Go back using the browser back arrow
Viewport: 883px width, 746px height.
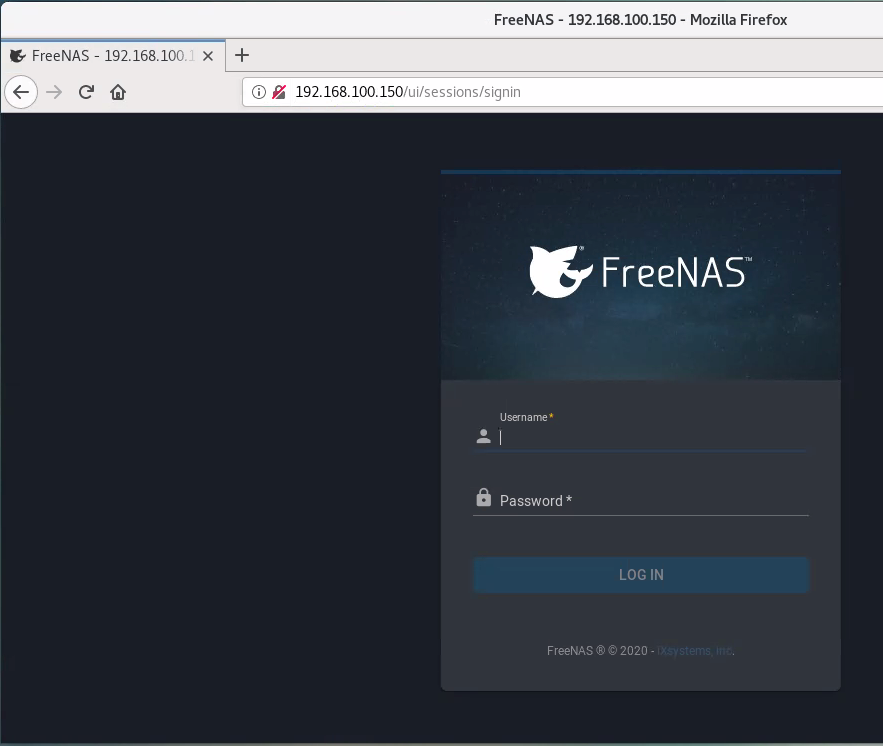[x=21, y=92]
